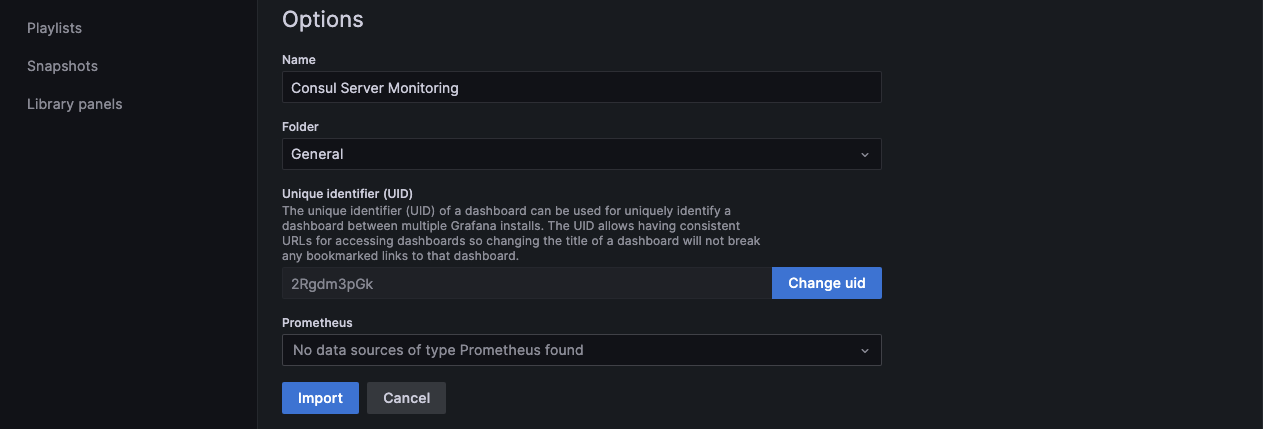Select the 'No data sources' placeholder text
This screenshot has height=429, width=1263.
438,350
